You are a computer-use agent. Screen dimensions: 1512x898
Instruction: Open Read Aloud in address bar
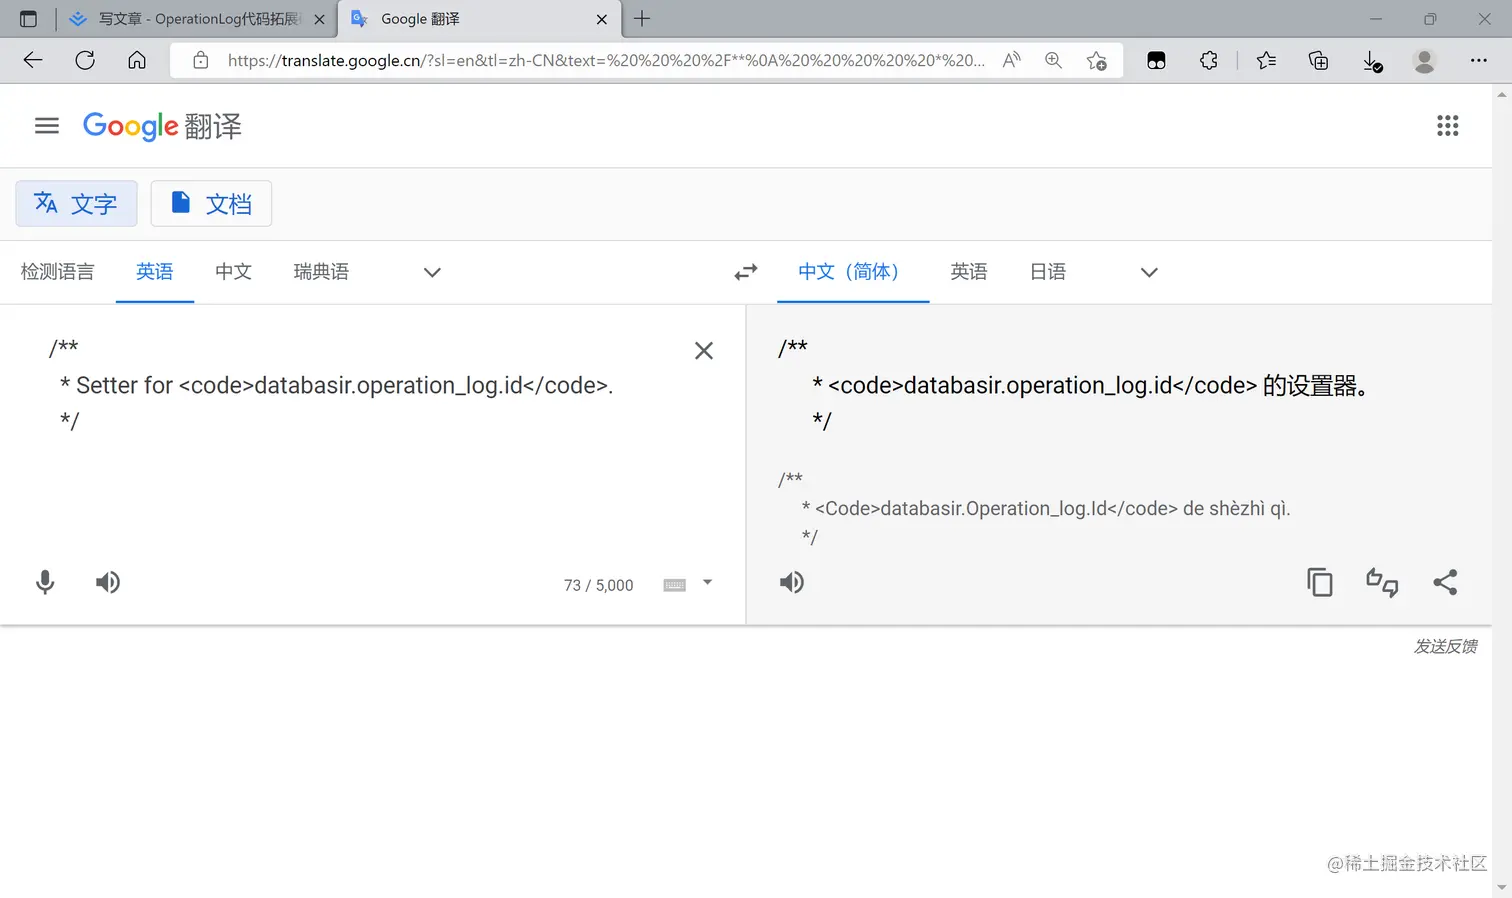1012,60
